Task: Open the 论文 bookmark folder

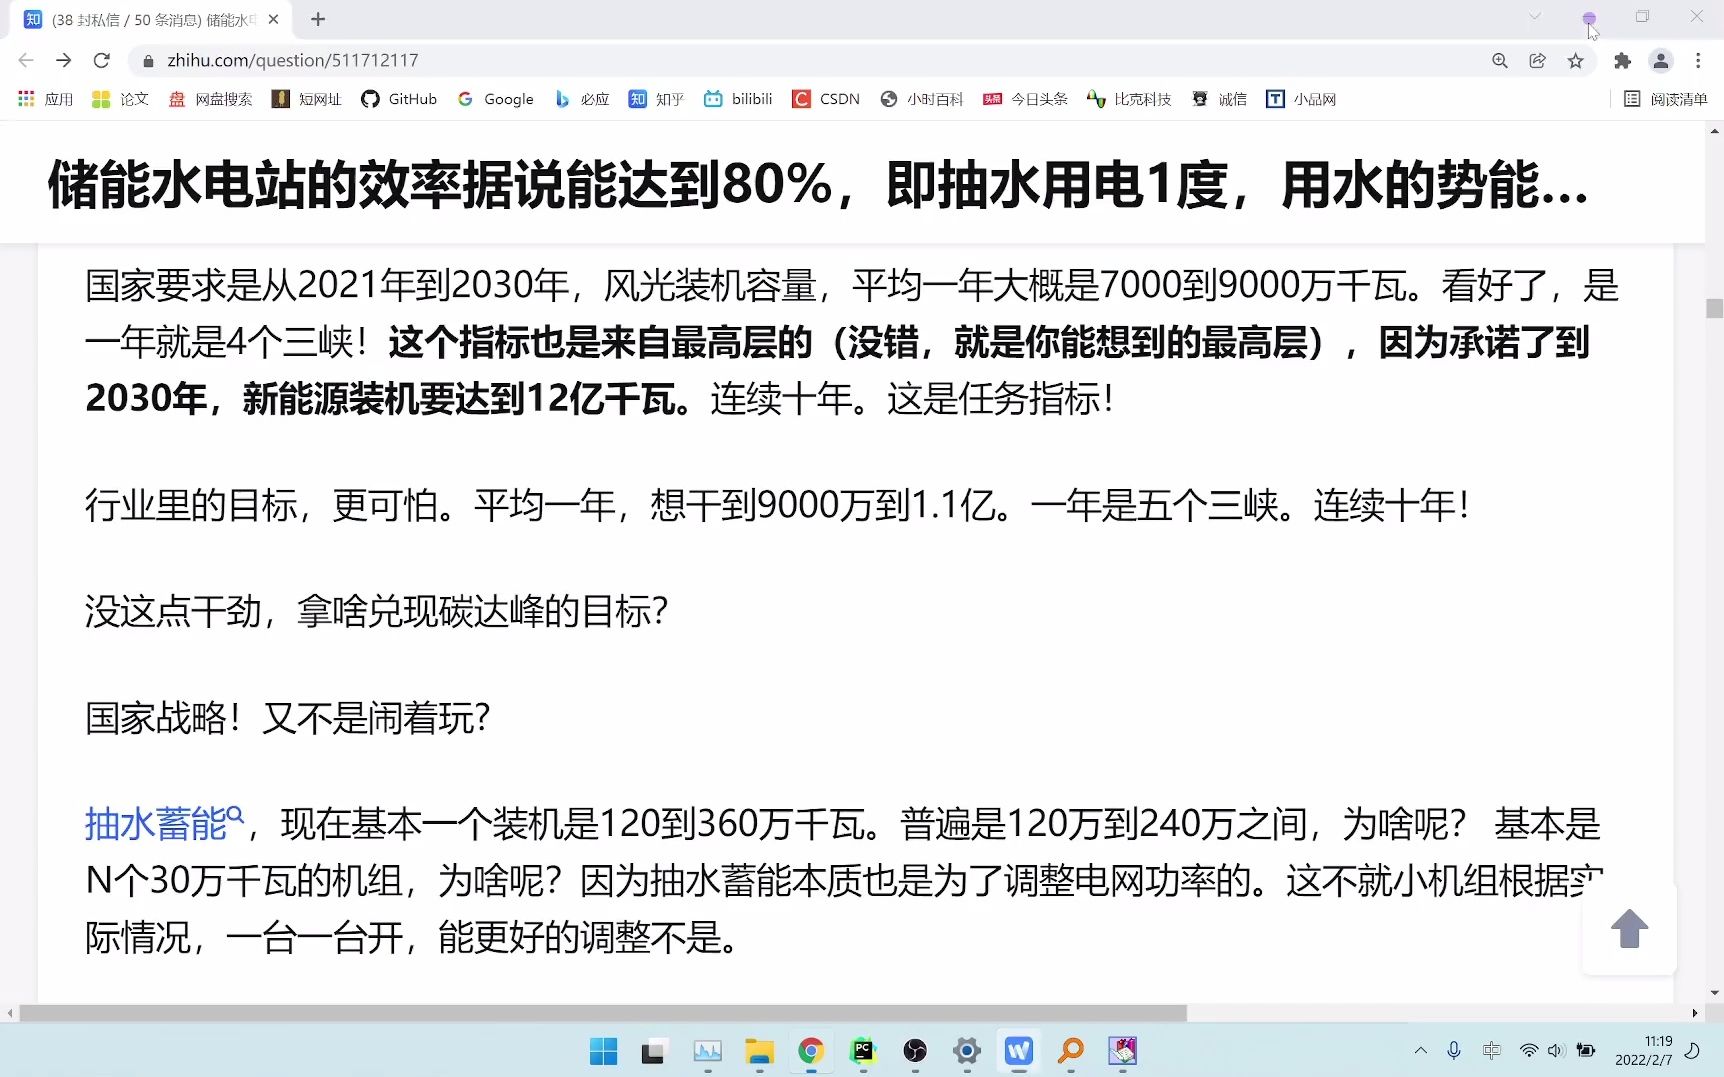Action: 120,99
